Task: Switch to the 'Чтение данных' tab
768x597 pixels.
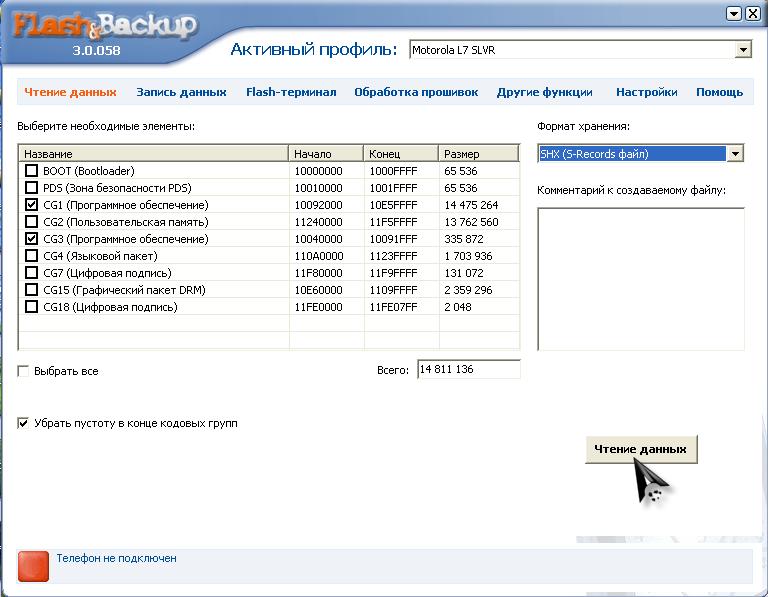Action: point(71,92)
